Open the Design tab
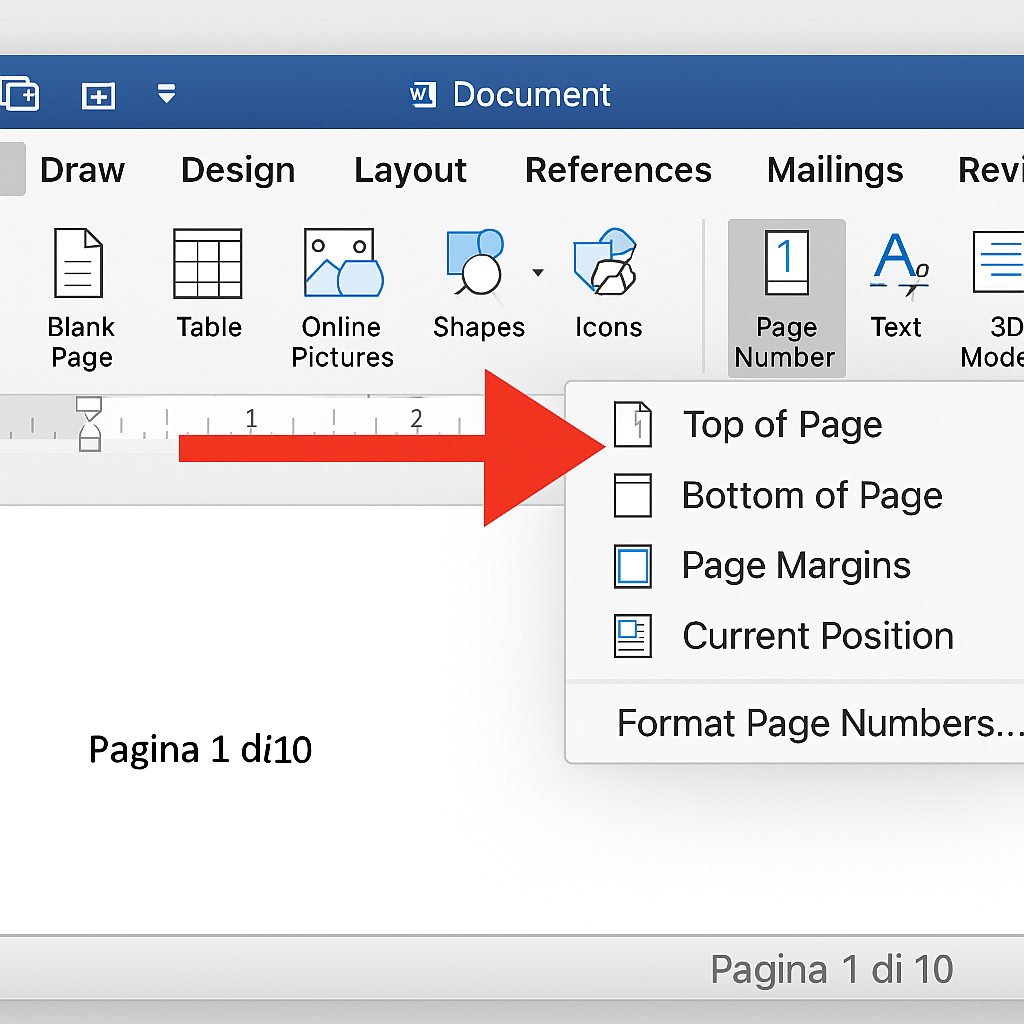 pos(238,170)
